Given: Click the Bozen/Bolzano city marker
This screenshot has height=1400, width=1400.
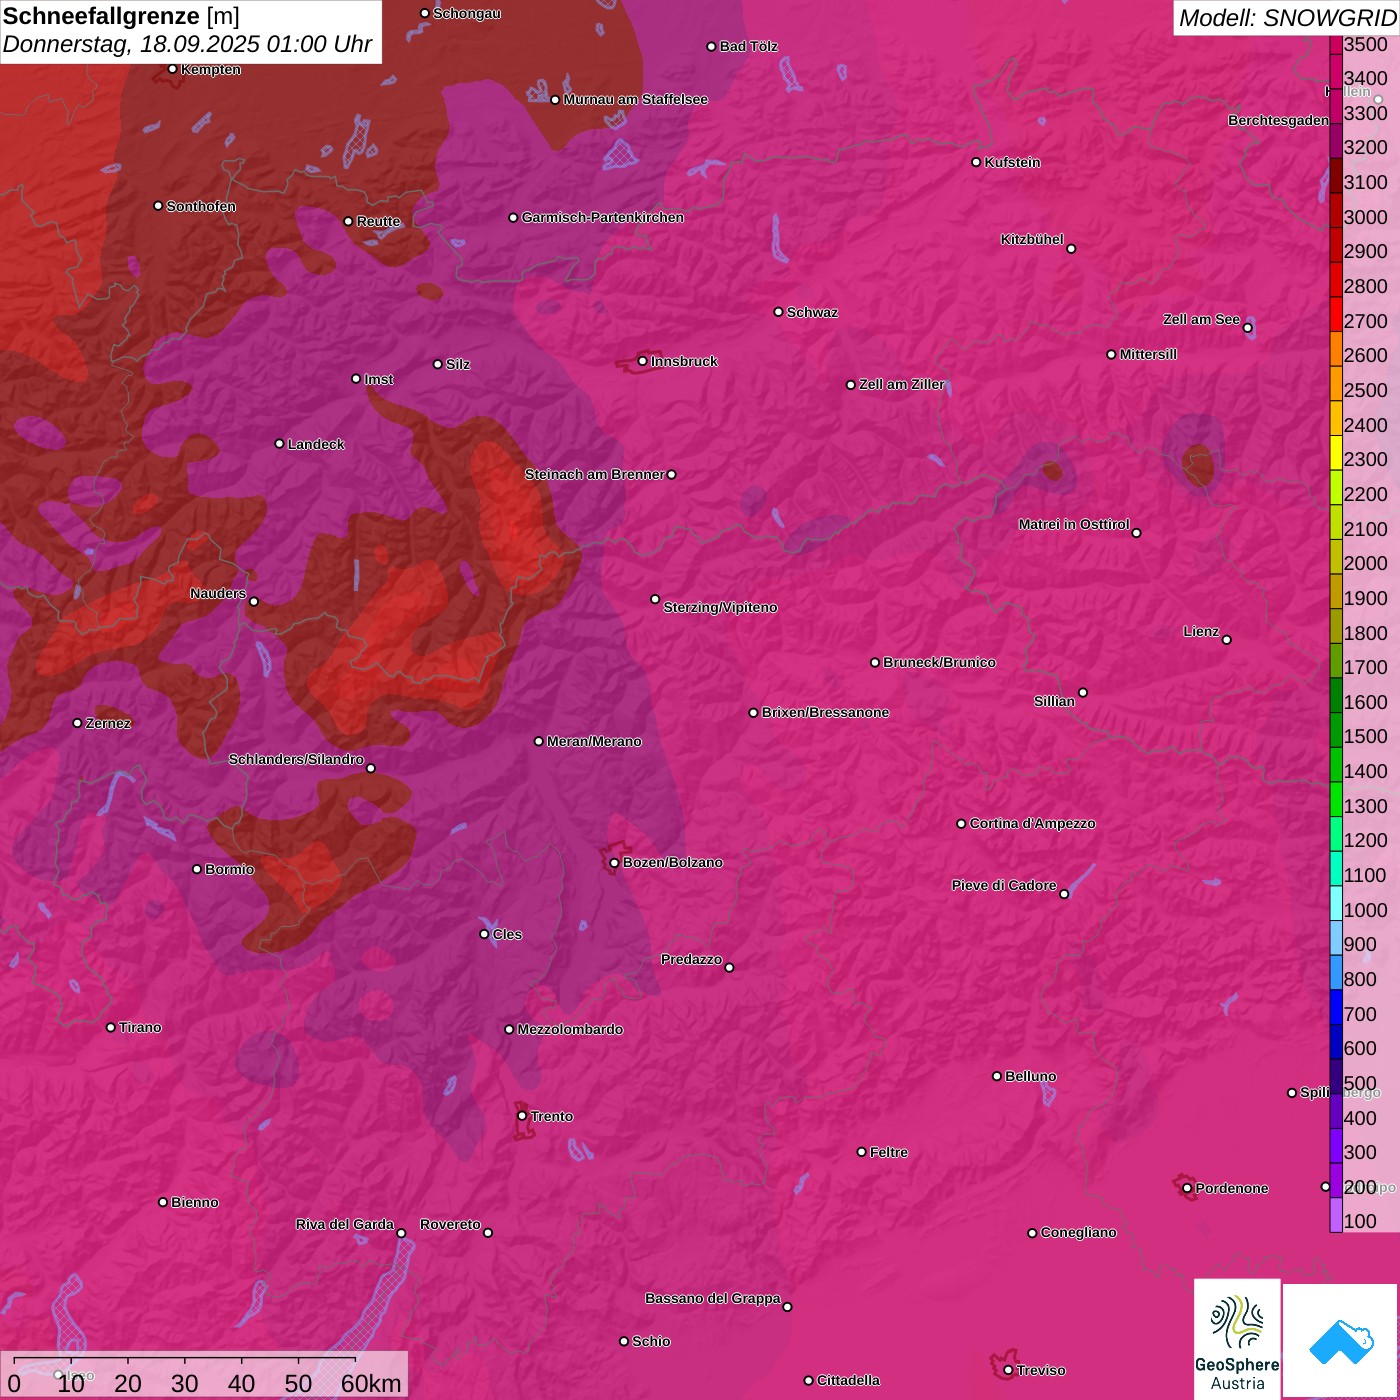Looking at the screenshot, I should tap(614, 862).
